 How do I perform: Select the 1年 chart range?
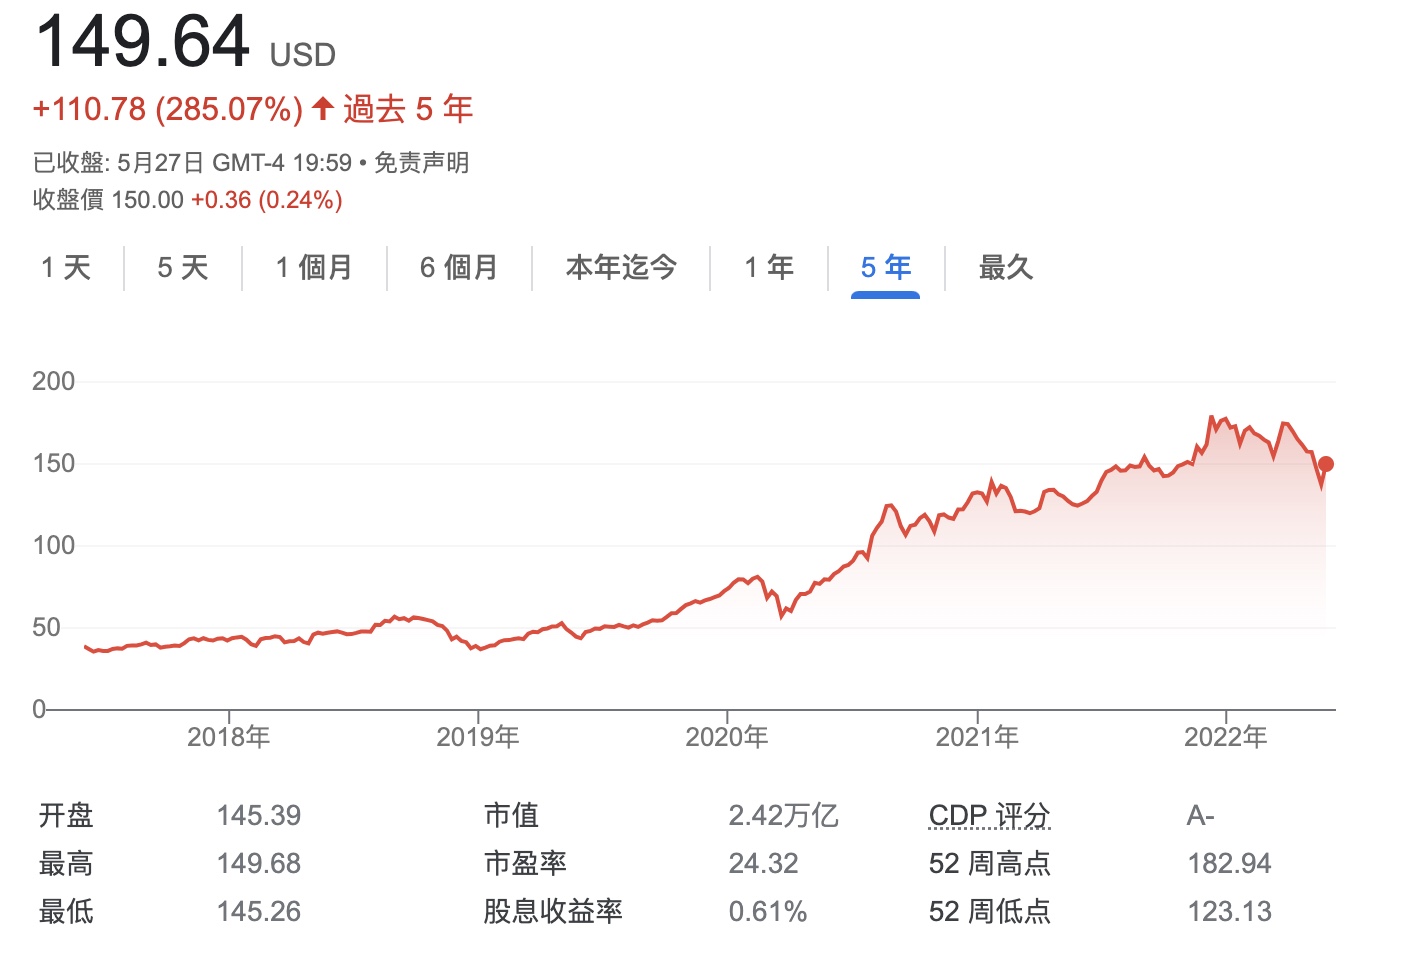point(768,268)
